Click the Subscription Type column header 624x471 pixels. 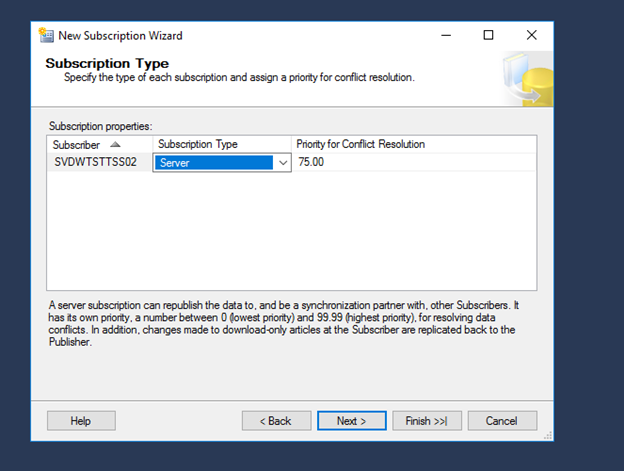(x=222, y=144)
